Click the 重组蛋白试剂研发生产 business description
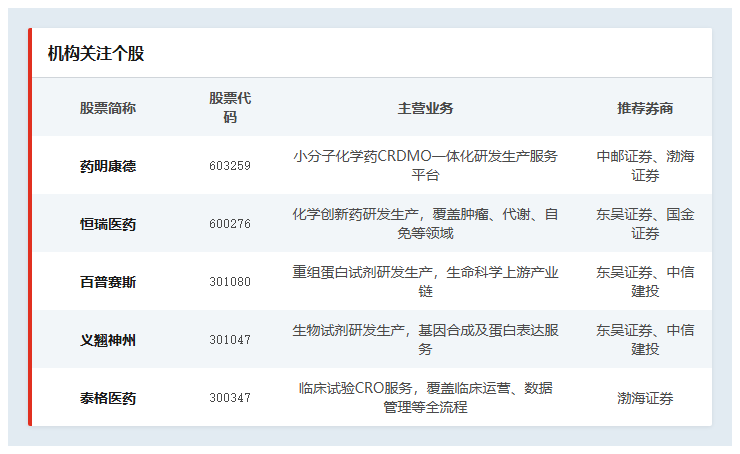Screen dimensions: 740x454 [425, 282]
